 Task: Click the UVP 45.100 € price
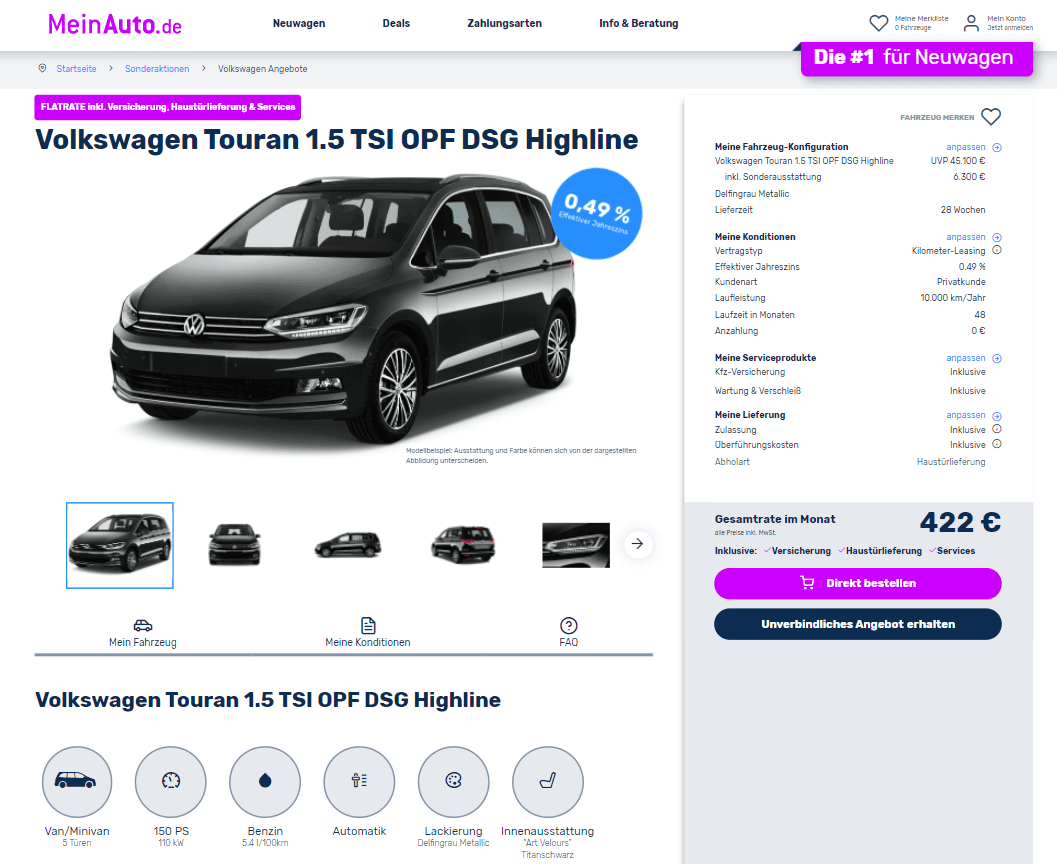tap(958, 161)
